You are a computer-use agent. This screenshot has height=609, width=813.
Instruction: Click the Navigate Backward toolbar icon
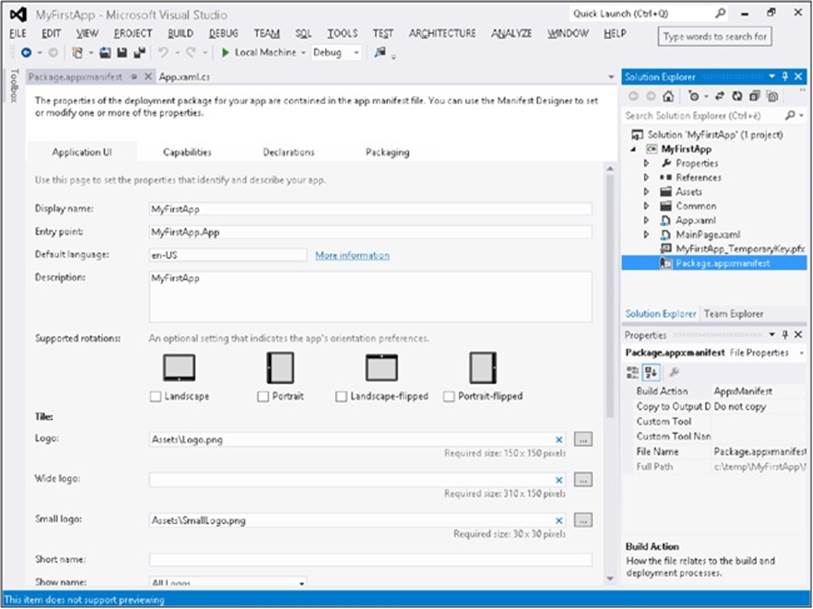pos(26,52)
